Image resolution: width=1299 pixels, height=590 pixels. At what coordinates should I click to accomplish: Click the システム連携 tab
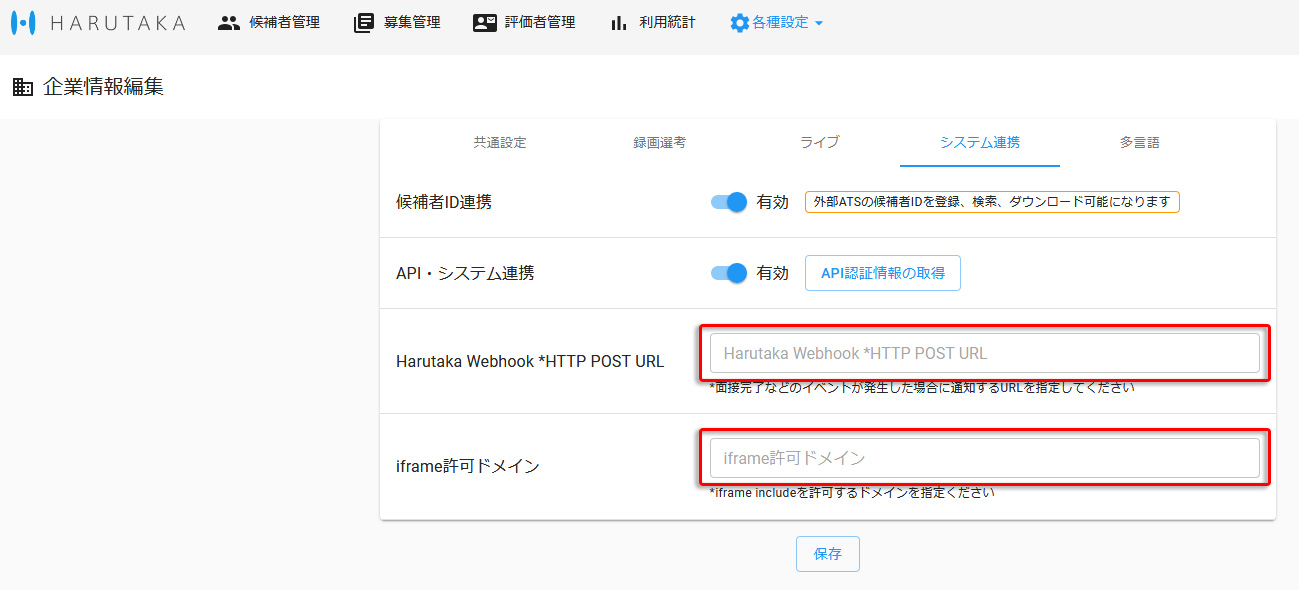pos(979,142)
